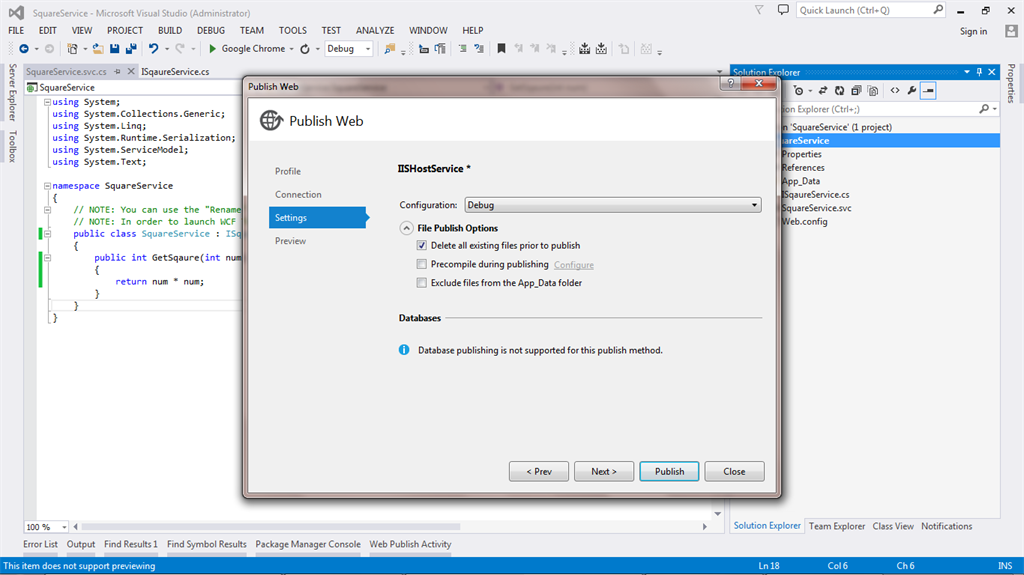Click the browser Refresh icon in toolbar
The width and height of the screenshot is (1024, 575).
305,49
